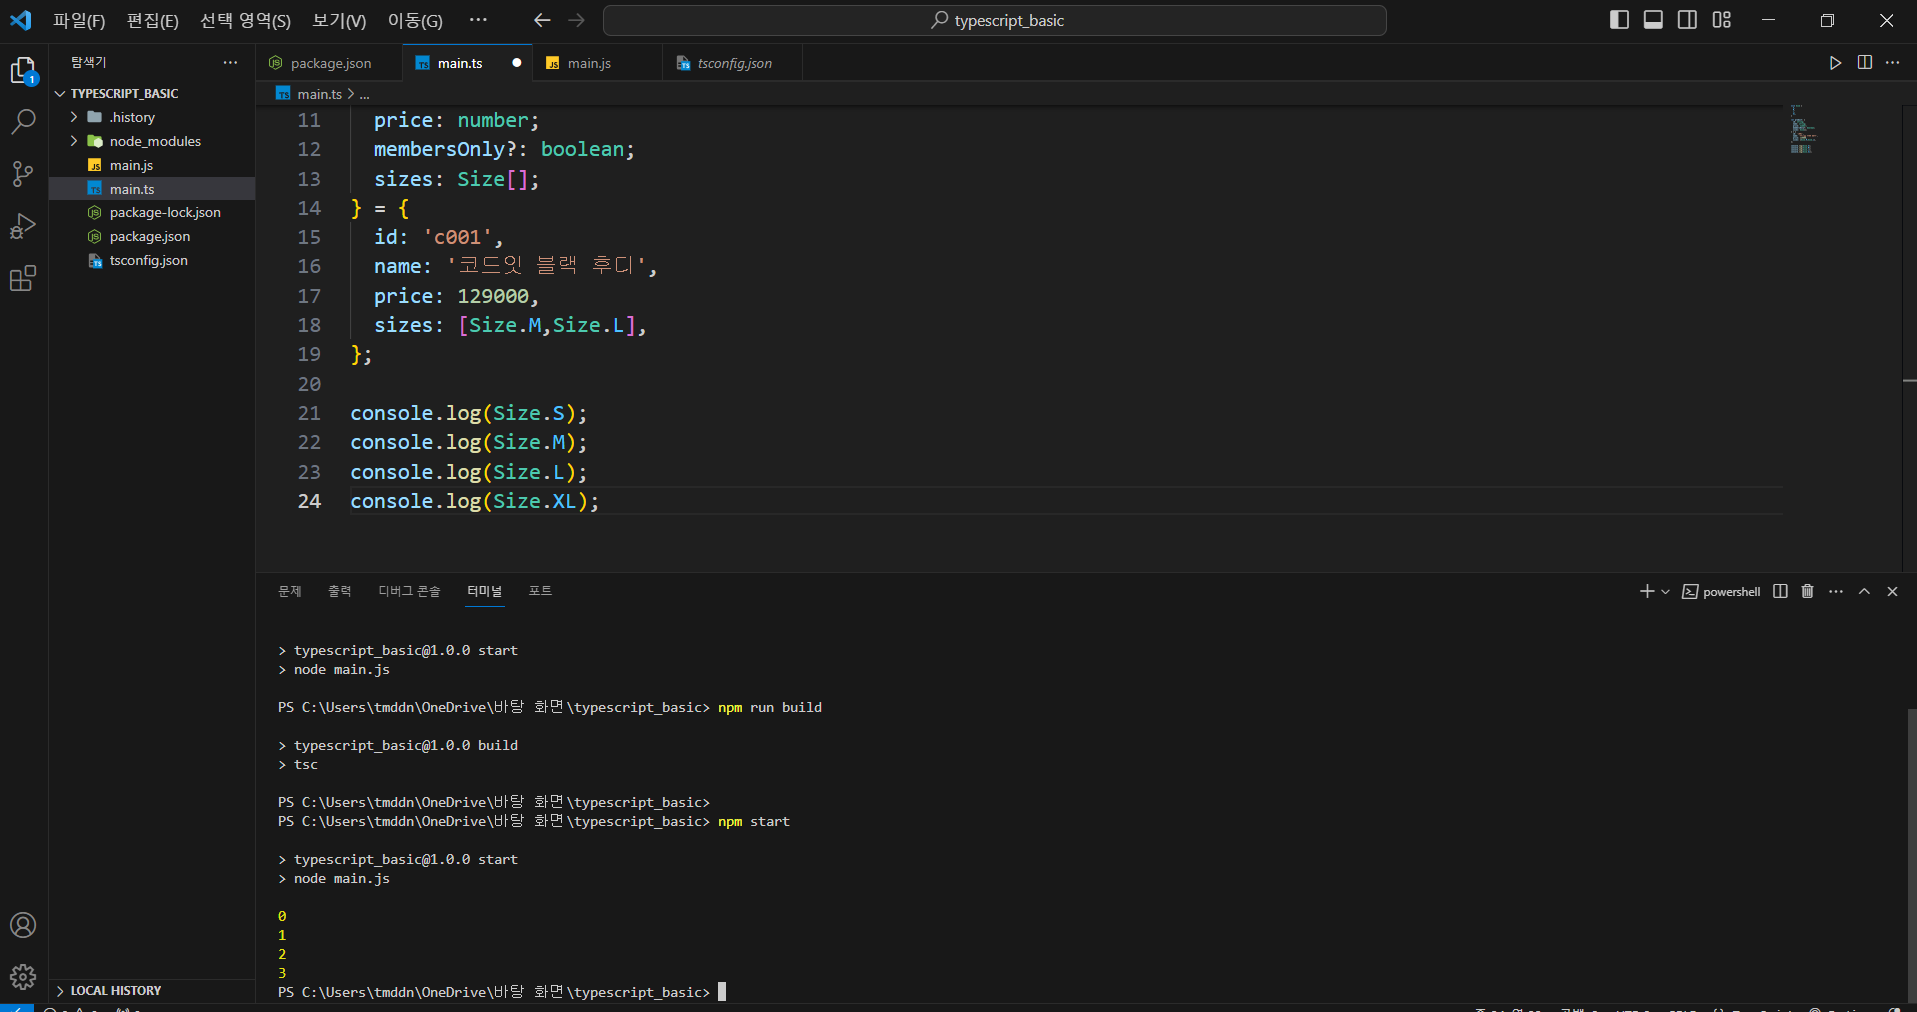Split the editor to the right
The height and width of the screenshot is (1012, 1917).
[x=1865, y=63]
